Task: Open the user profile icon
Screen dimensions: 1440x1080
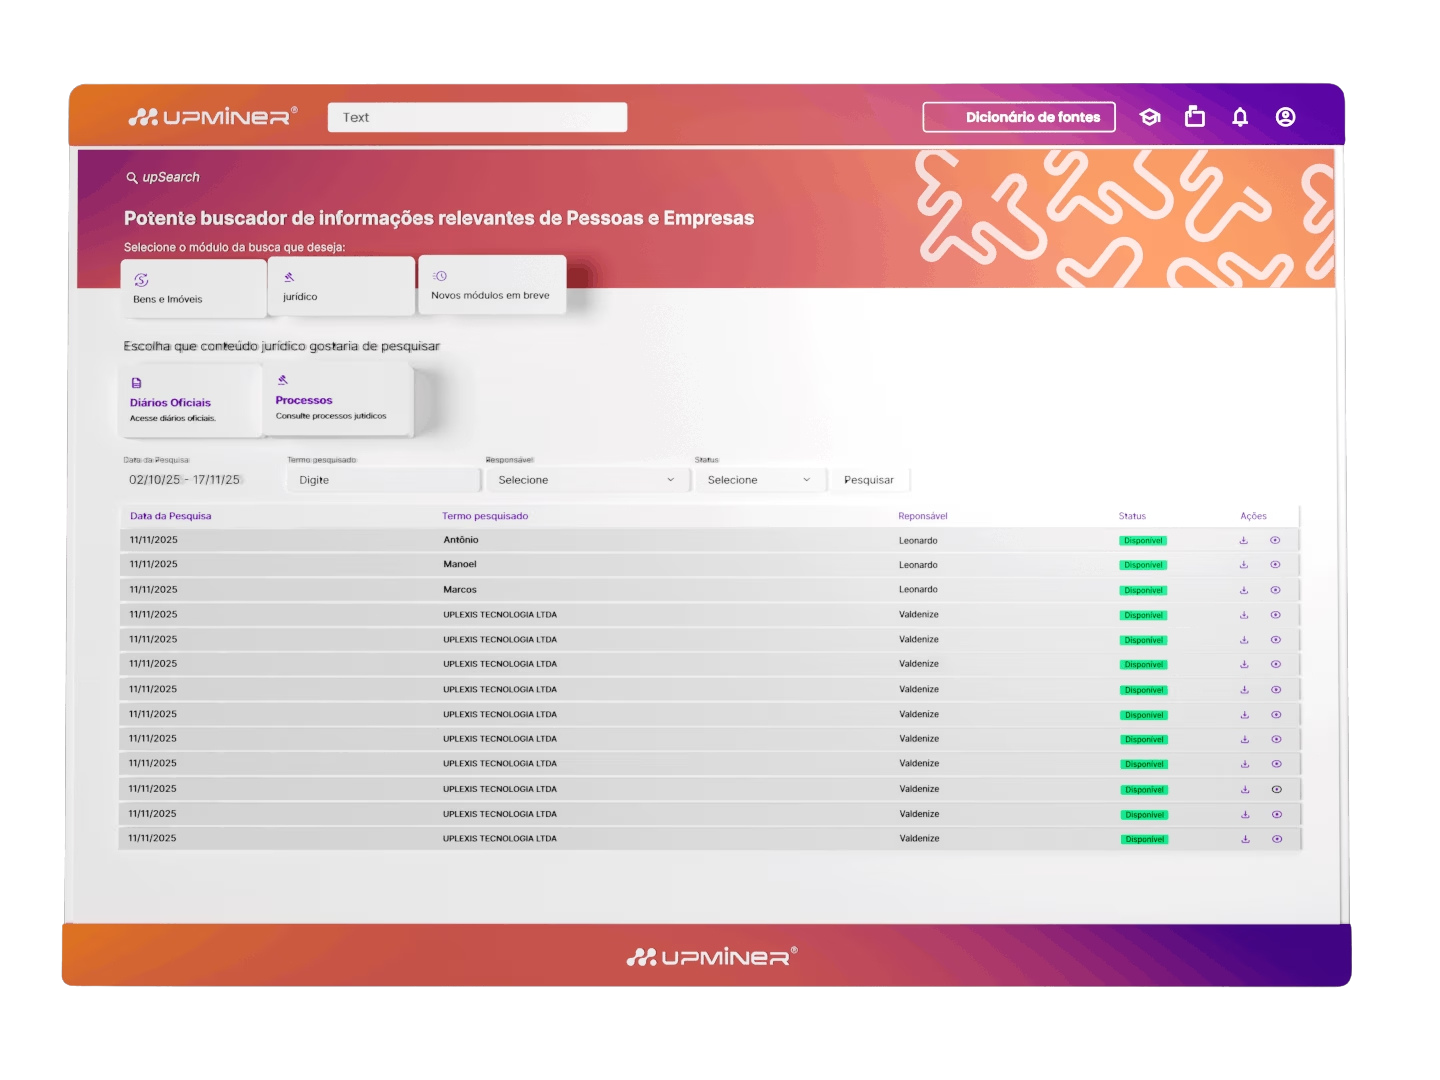Action: 1286,117
